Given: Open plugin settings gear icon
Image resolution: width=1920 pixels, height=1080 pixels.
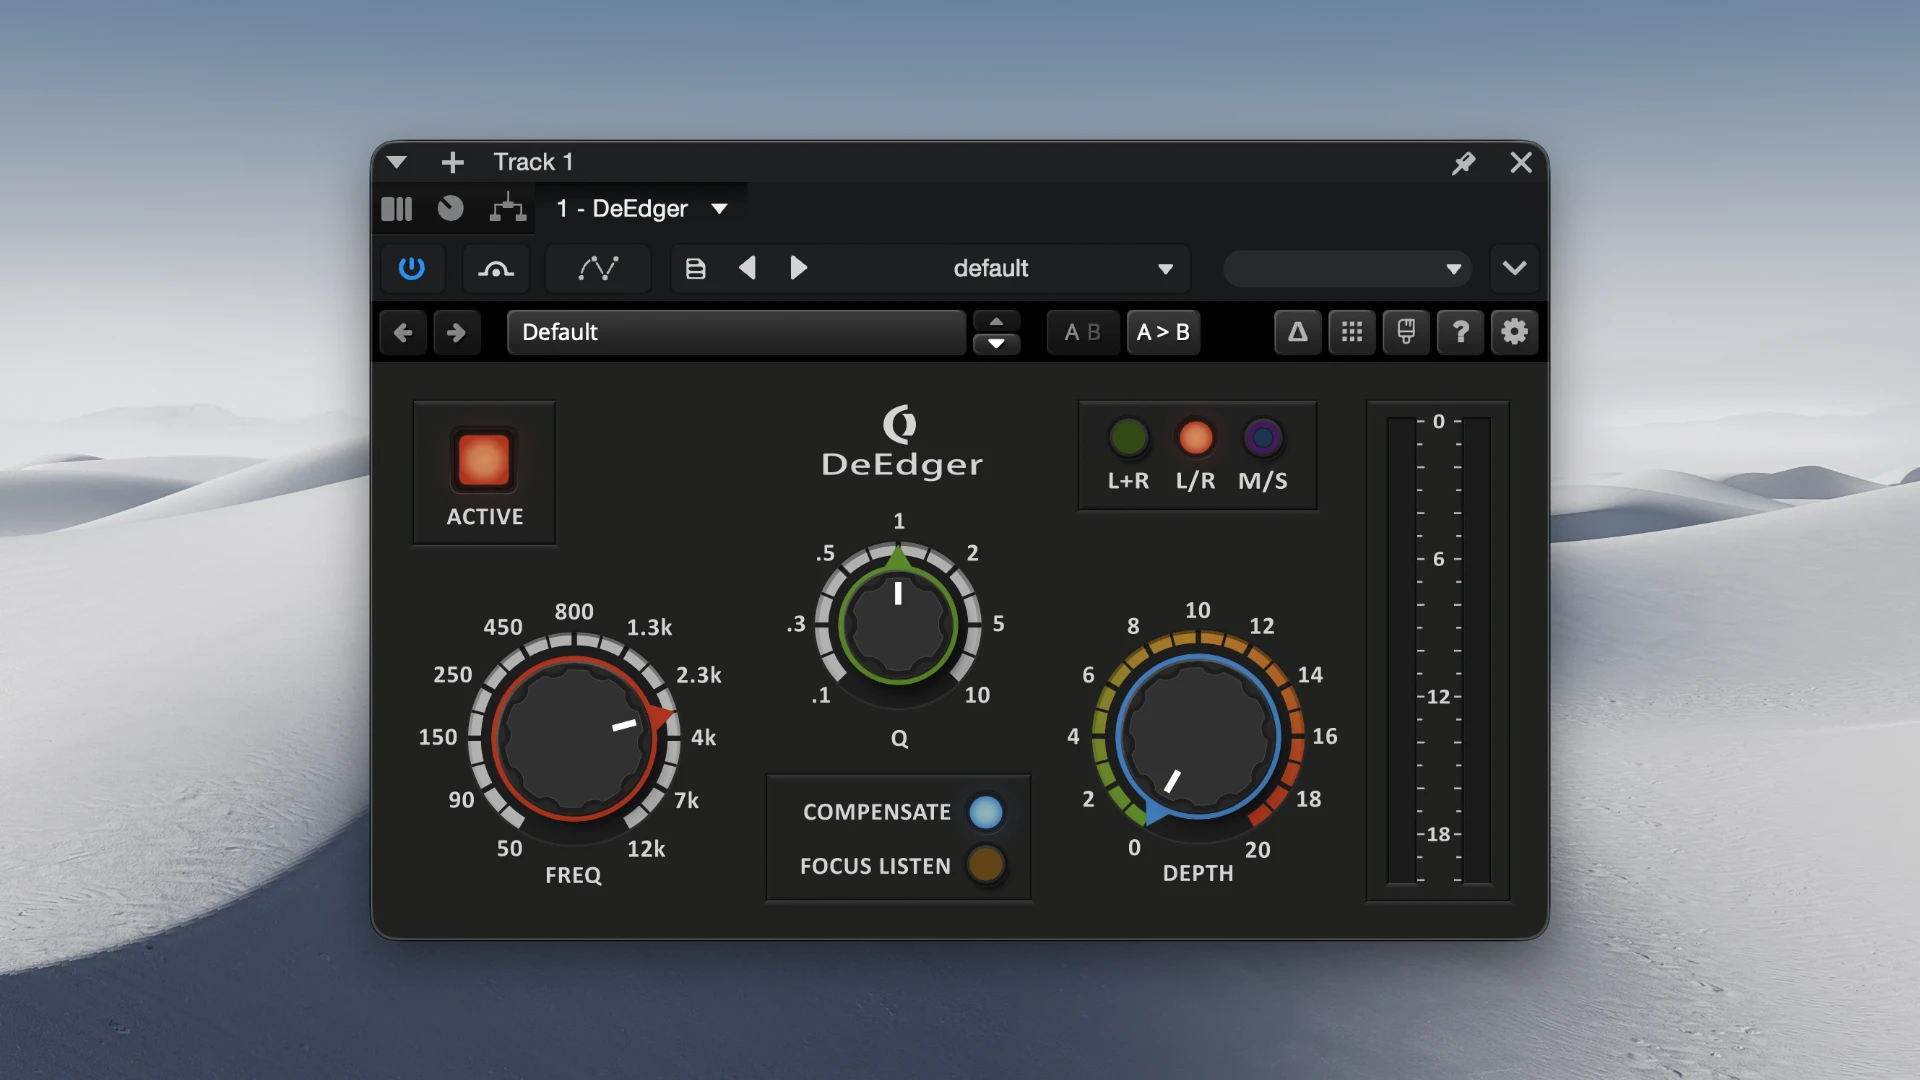Looking at the screenshot, I should [x=1514, y=332].
